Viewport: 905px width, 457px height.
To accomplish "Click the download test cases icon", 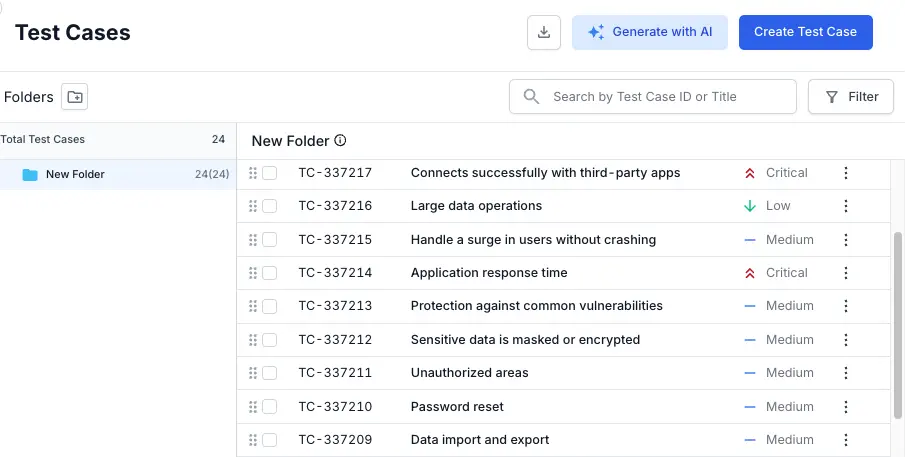I will 544,32.
